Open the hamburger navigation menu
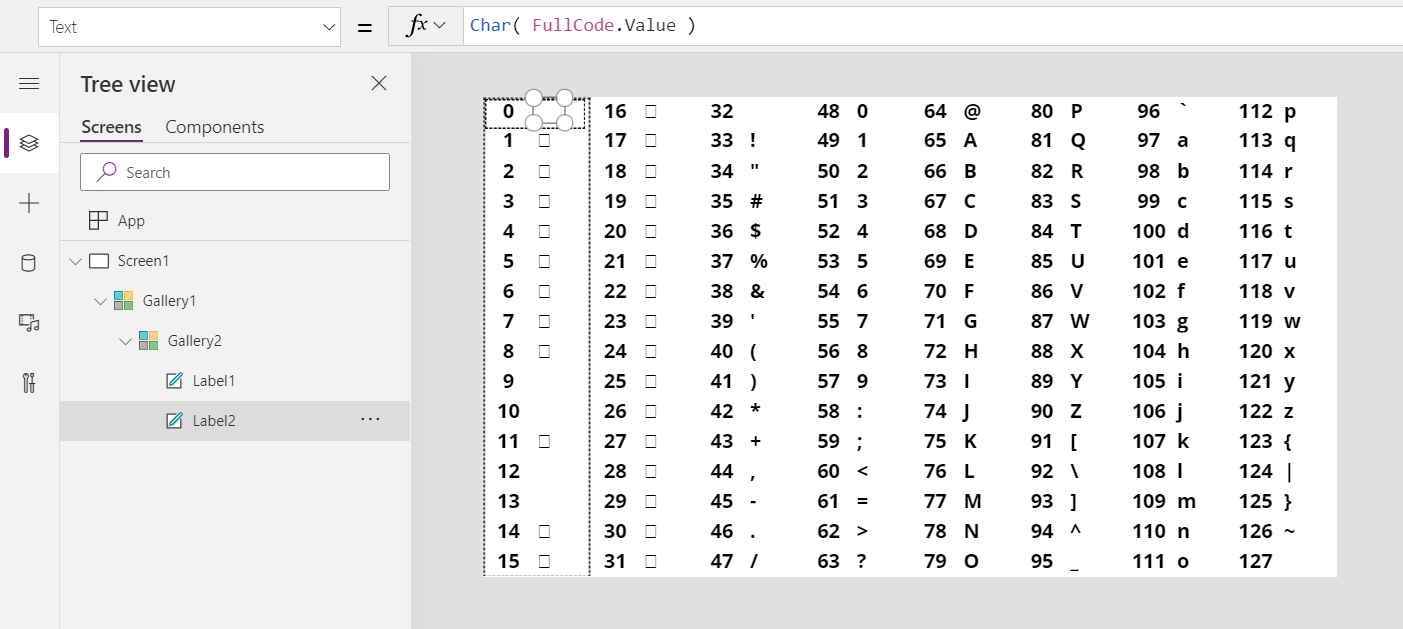This screenshot has height=629, width=1403. tap(29, 83)
